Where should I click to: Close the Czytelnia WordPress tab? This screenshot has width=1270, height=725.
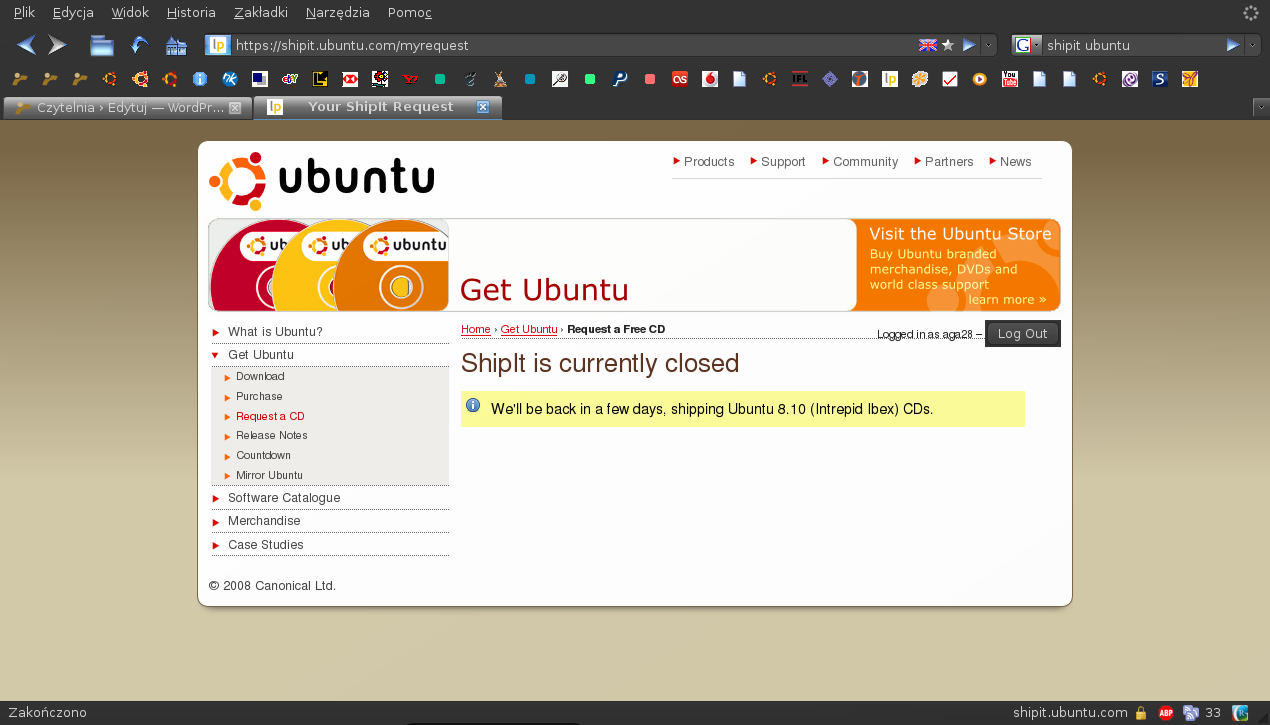coord(235,107)
